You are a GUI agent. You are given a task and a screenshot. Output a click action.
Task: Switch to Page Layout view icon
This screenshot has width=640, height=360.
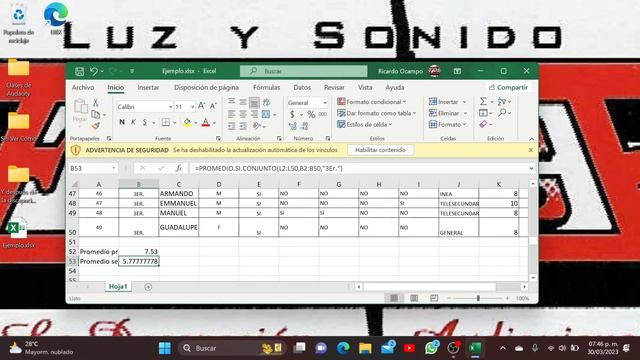click(x=414, y=298)
